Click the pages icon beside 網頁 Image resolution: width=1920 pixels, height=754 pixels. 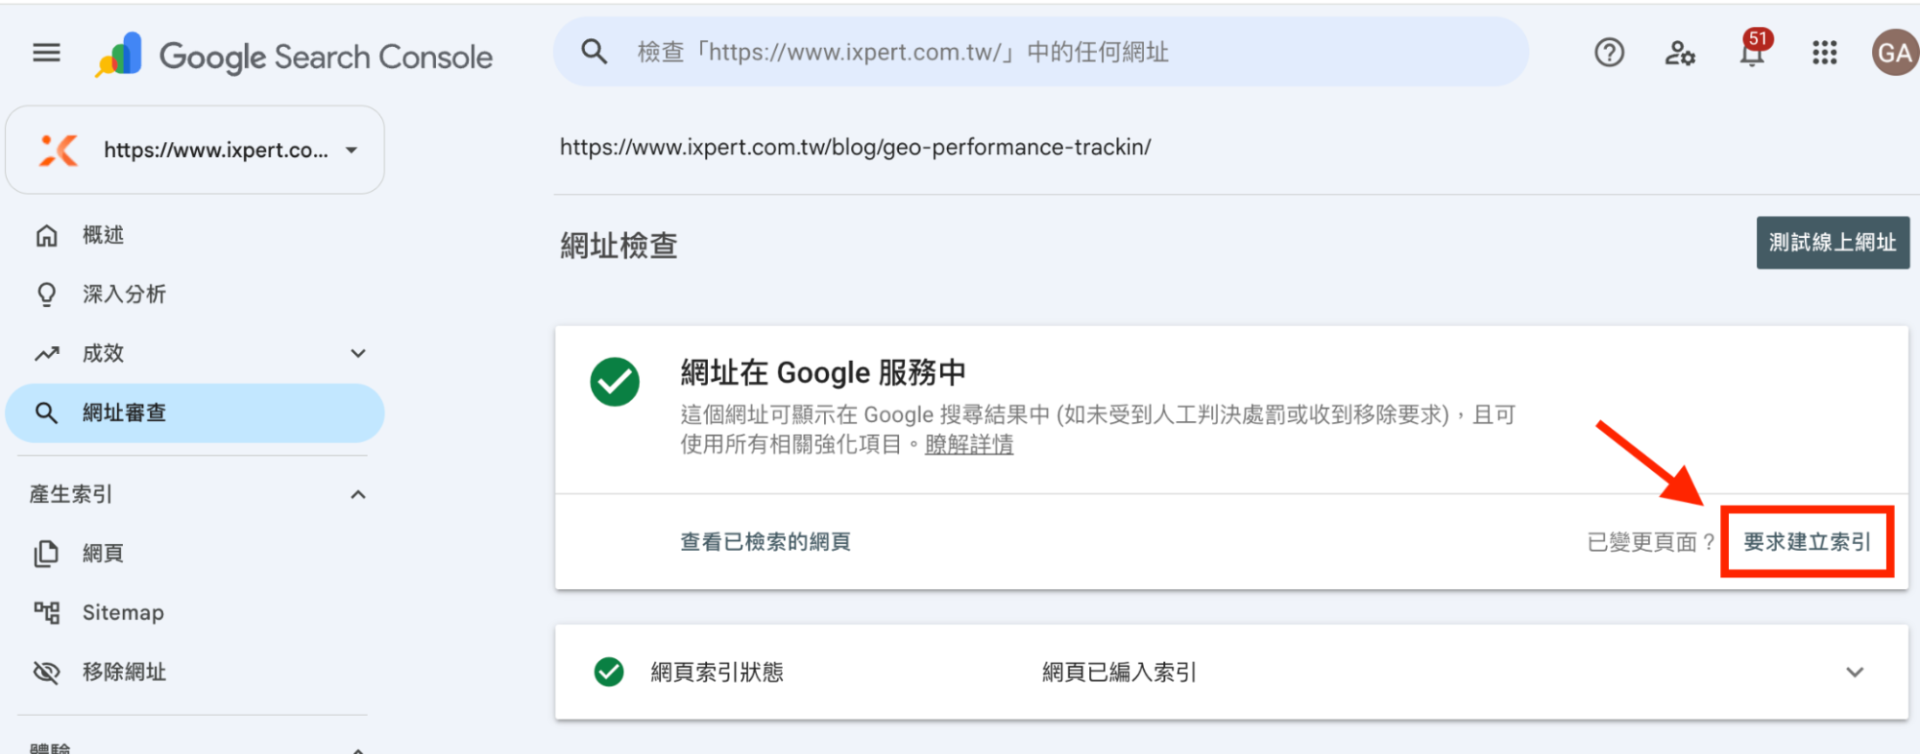[46, 553]
